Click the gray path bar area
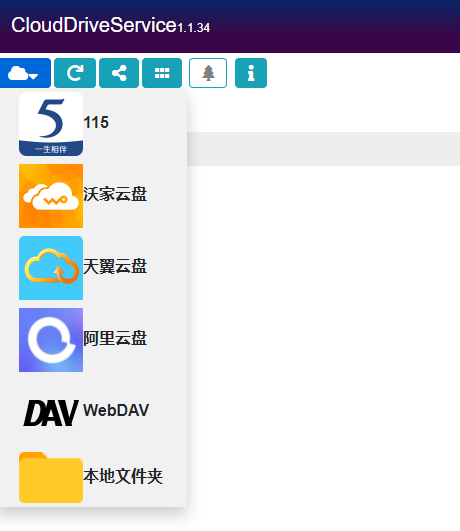This screenshot has width=460, height=531. [x=323, y=149]
